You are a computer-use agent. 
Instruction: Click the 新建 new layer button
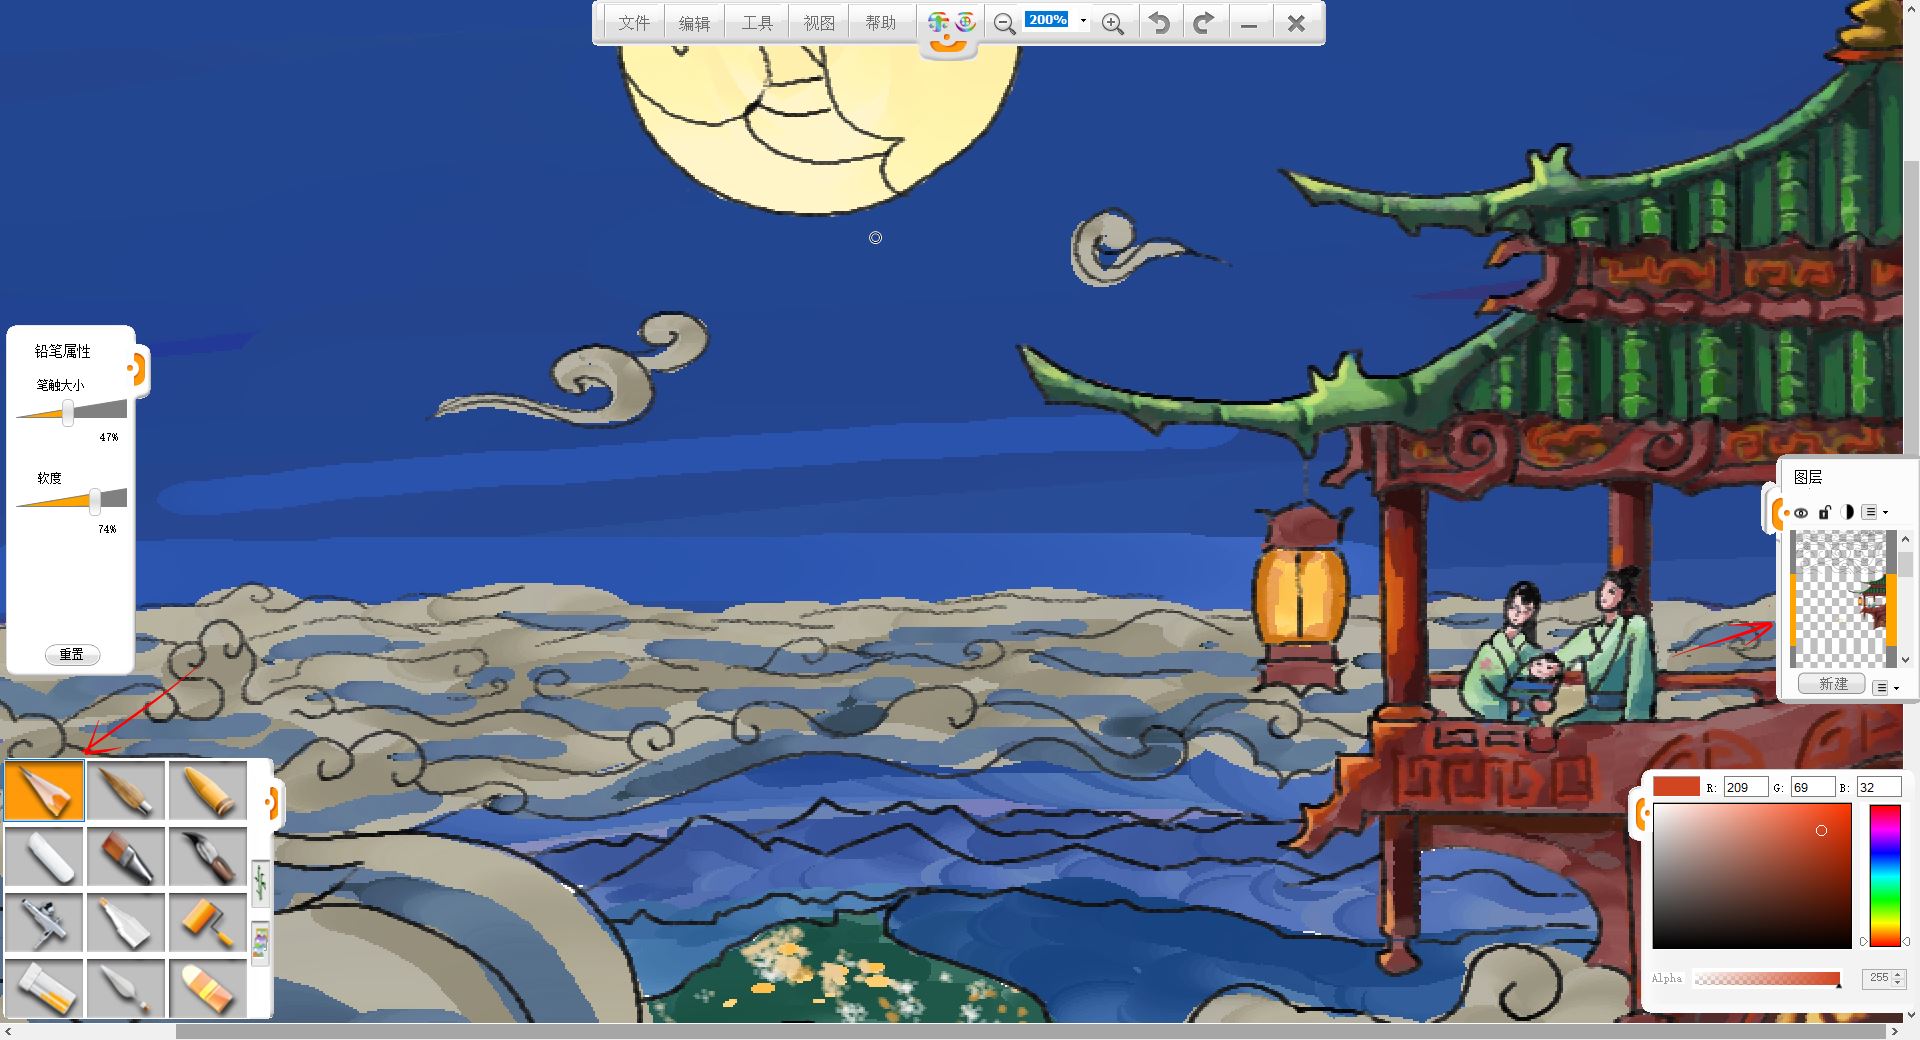click(1832, 684)
